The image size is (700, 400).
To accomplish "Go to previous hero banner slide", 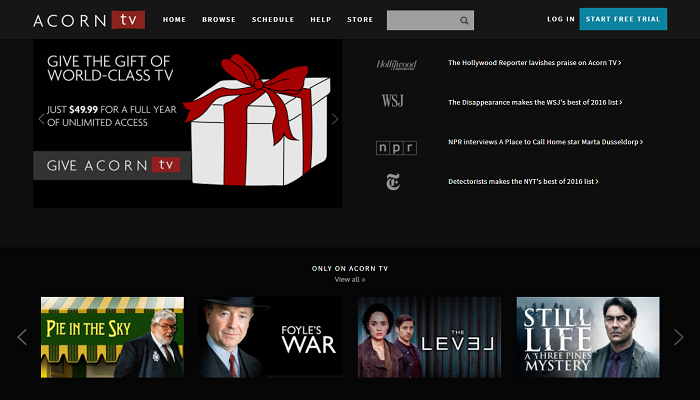I will pos(41,119).
